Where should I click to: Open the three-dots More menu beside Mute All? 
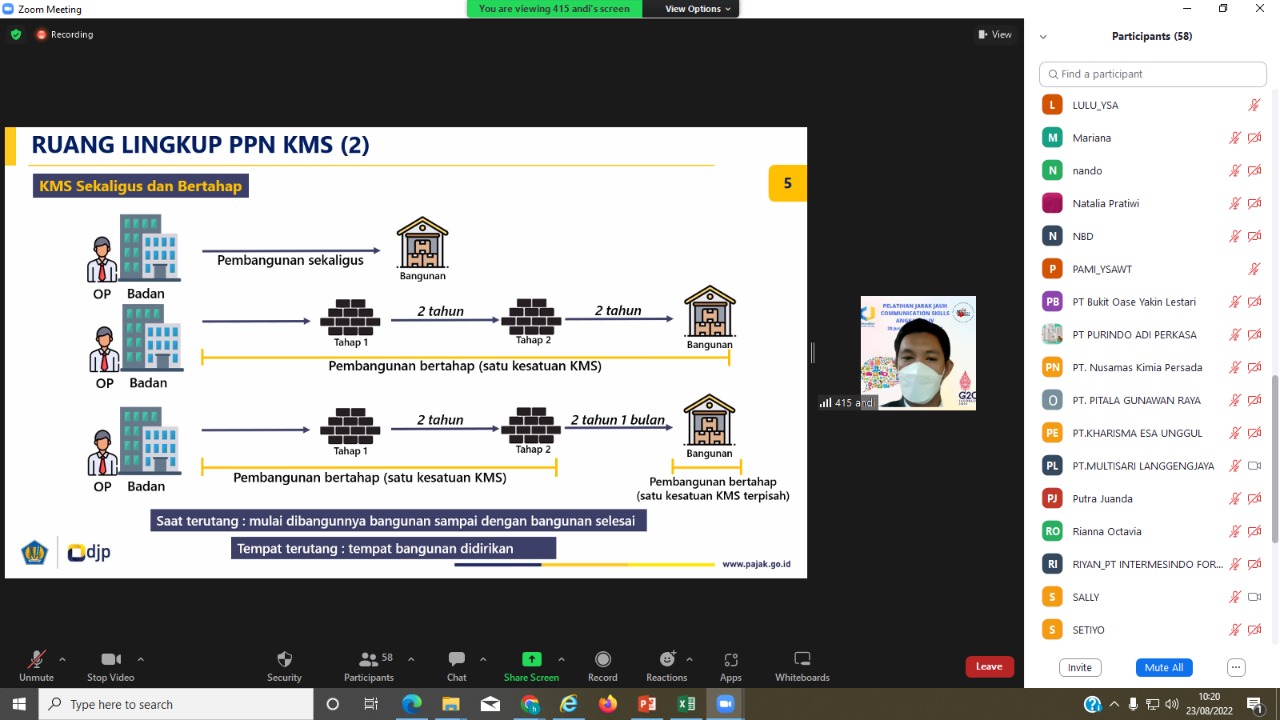point(1236,667)
